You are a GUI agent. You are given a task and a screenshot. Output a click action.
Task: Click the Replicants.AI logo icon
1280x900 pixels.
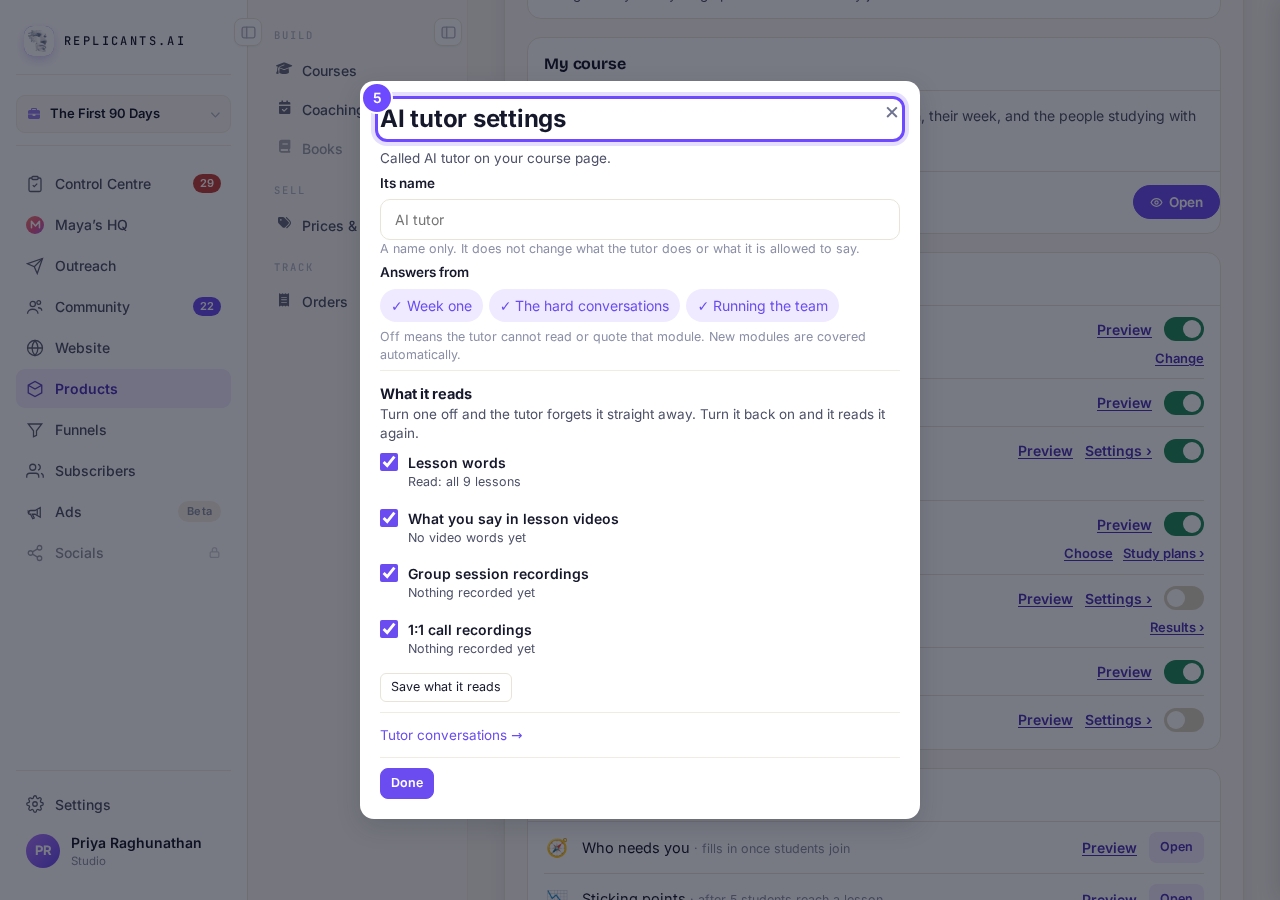pyautogui.click(x=39, y=41)
